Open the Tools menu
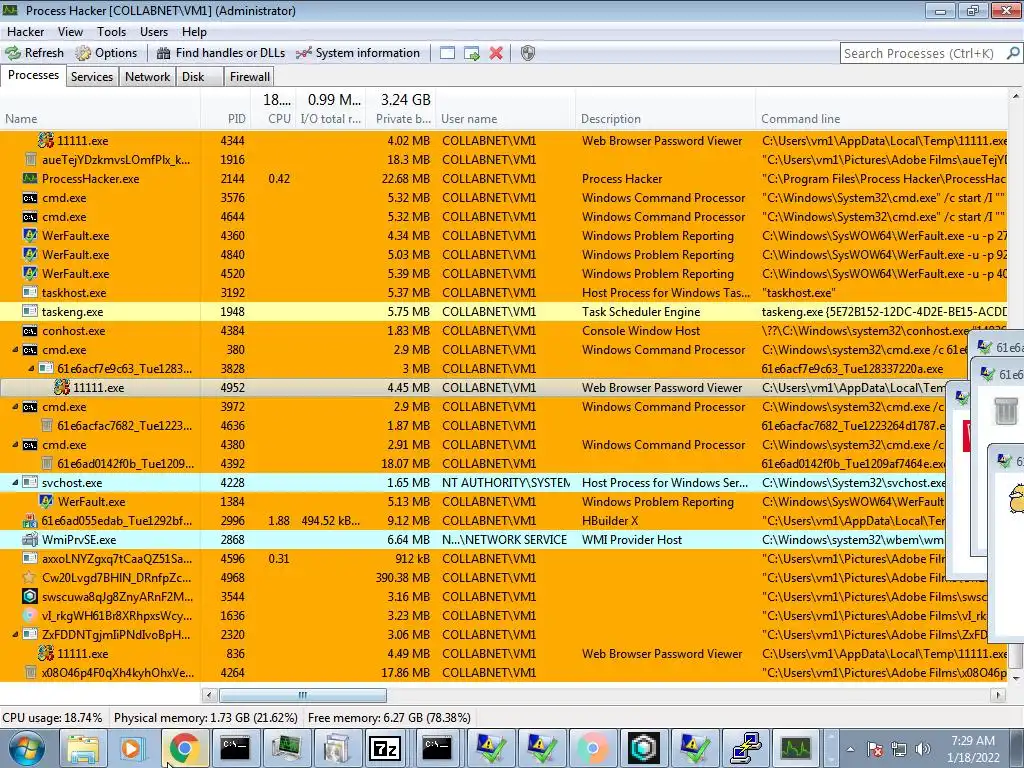Image resolution: width=1024 pixels, height=768 pixels. point(111,31)
